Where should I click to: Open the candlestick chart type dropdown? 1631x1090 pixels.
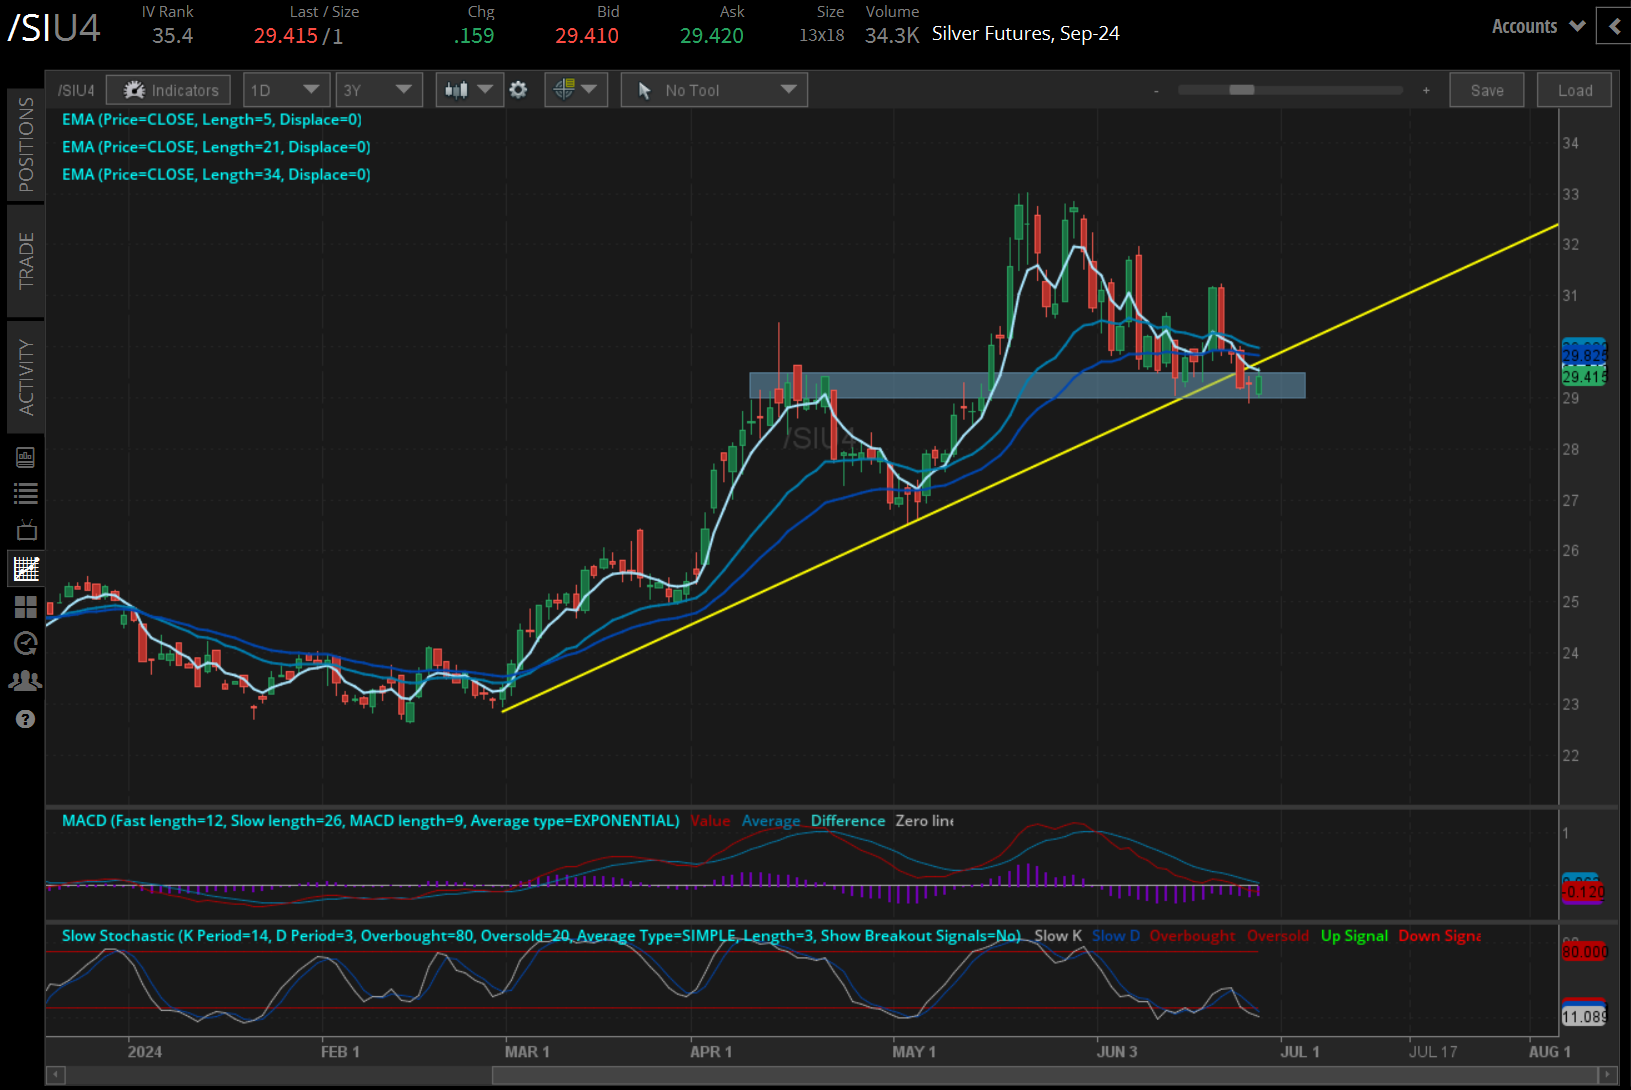coord(468,90)
